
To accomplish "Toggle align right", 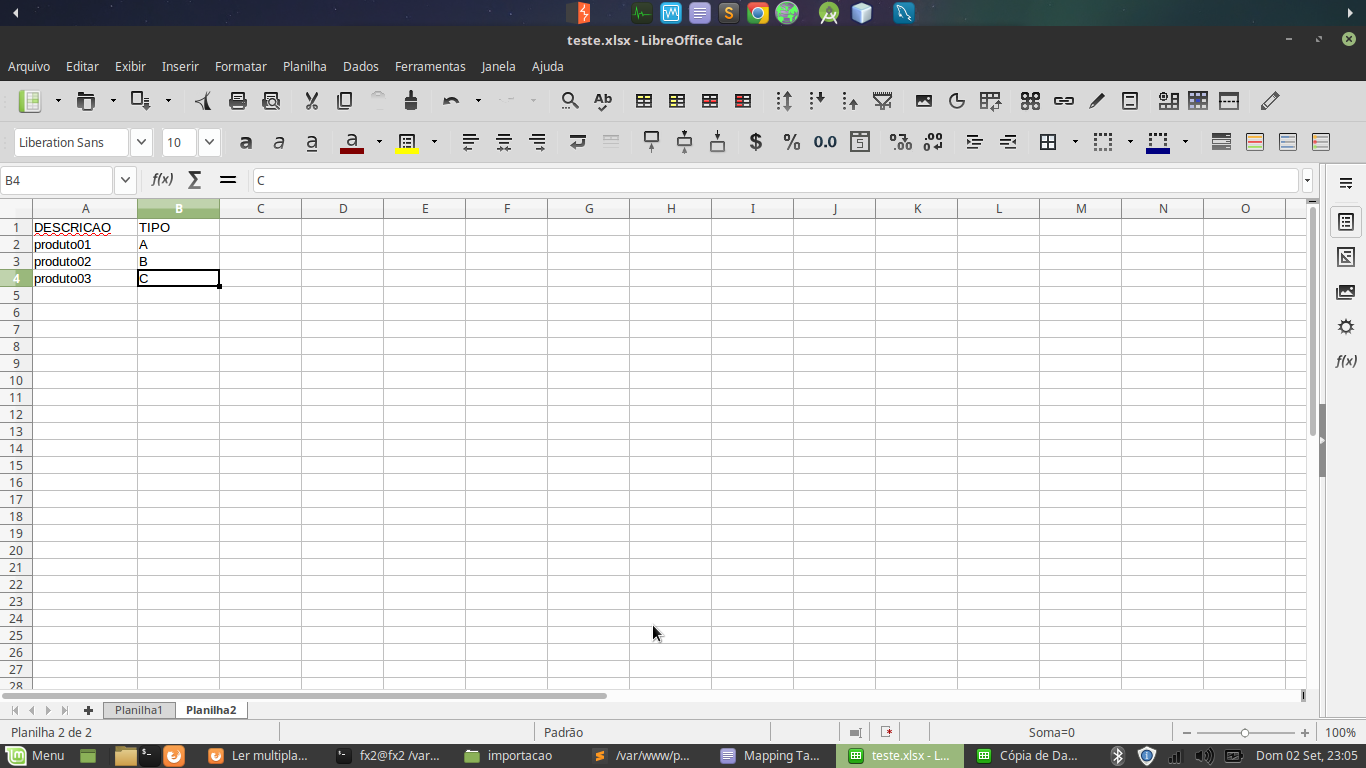I will click(x=538, y=142).
